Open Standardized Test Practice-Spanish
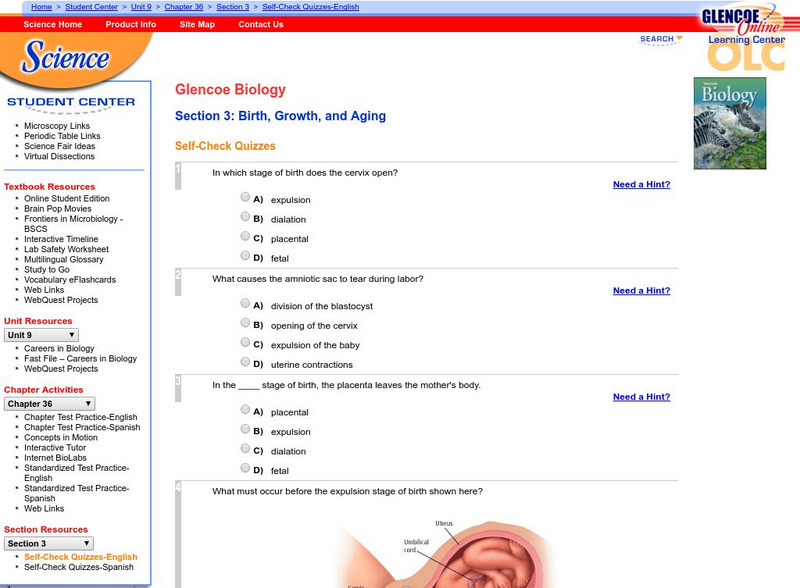Screen dimensions: 800x588 tap(77, 493)
